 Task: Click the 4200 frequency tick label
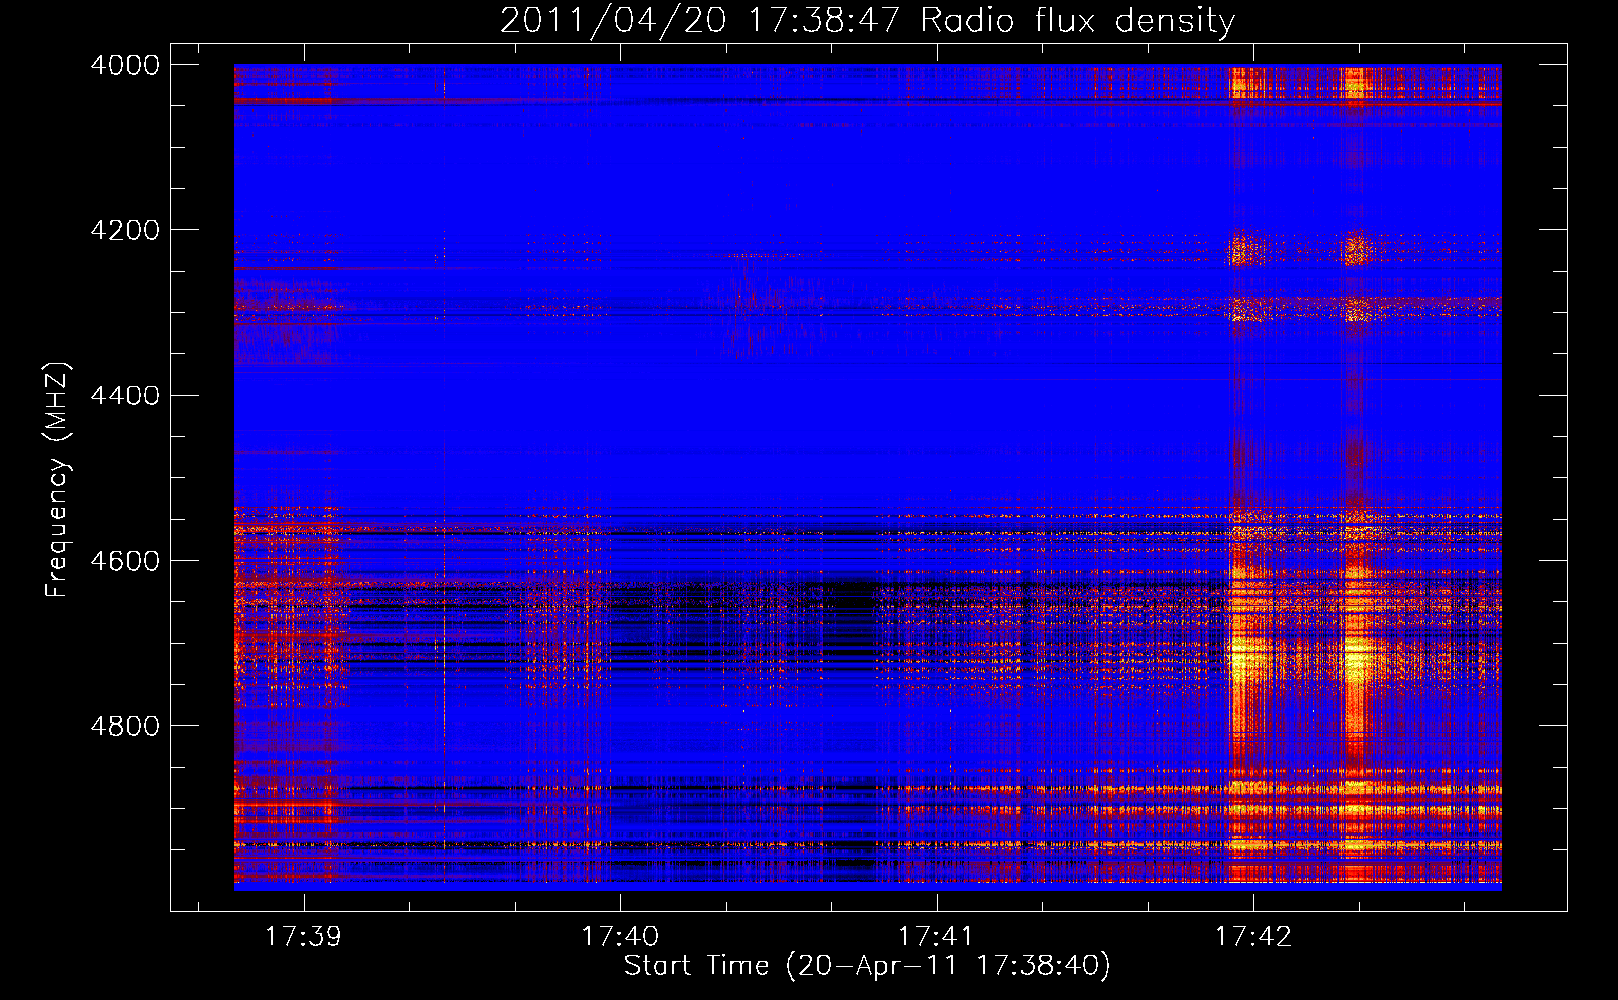tap(125, 230)
